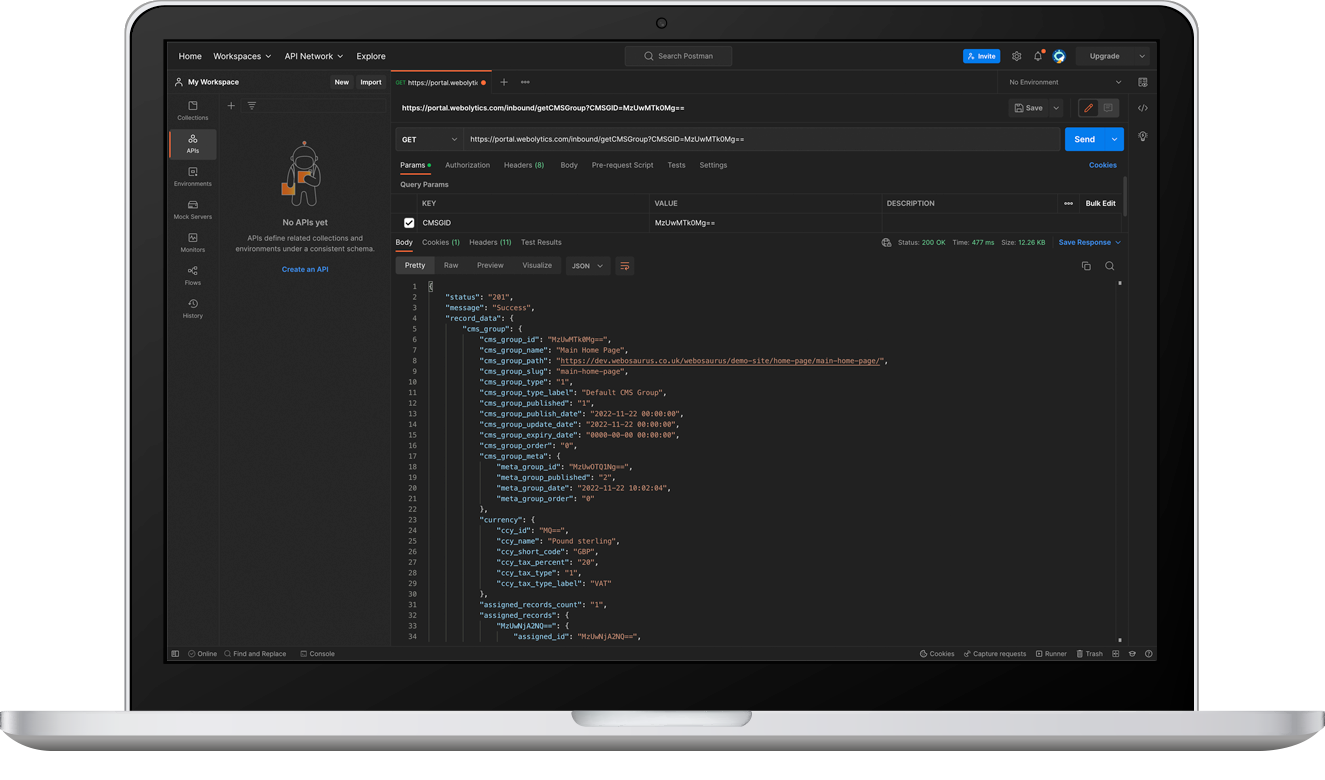This screenshot has width=1325, height=780.
Task: Select the APIs sidebar icon
Action: (x=193, y=144)
